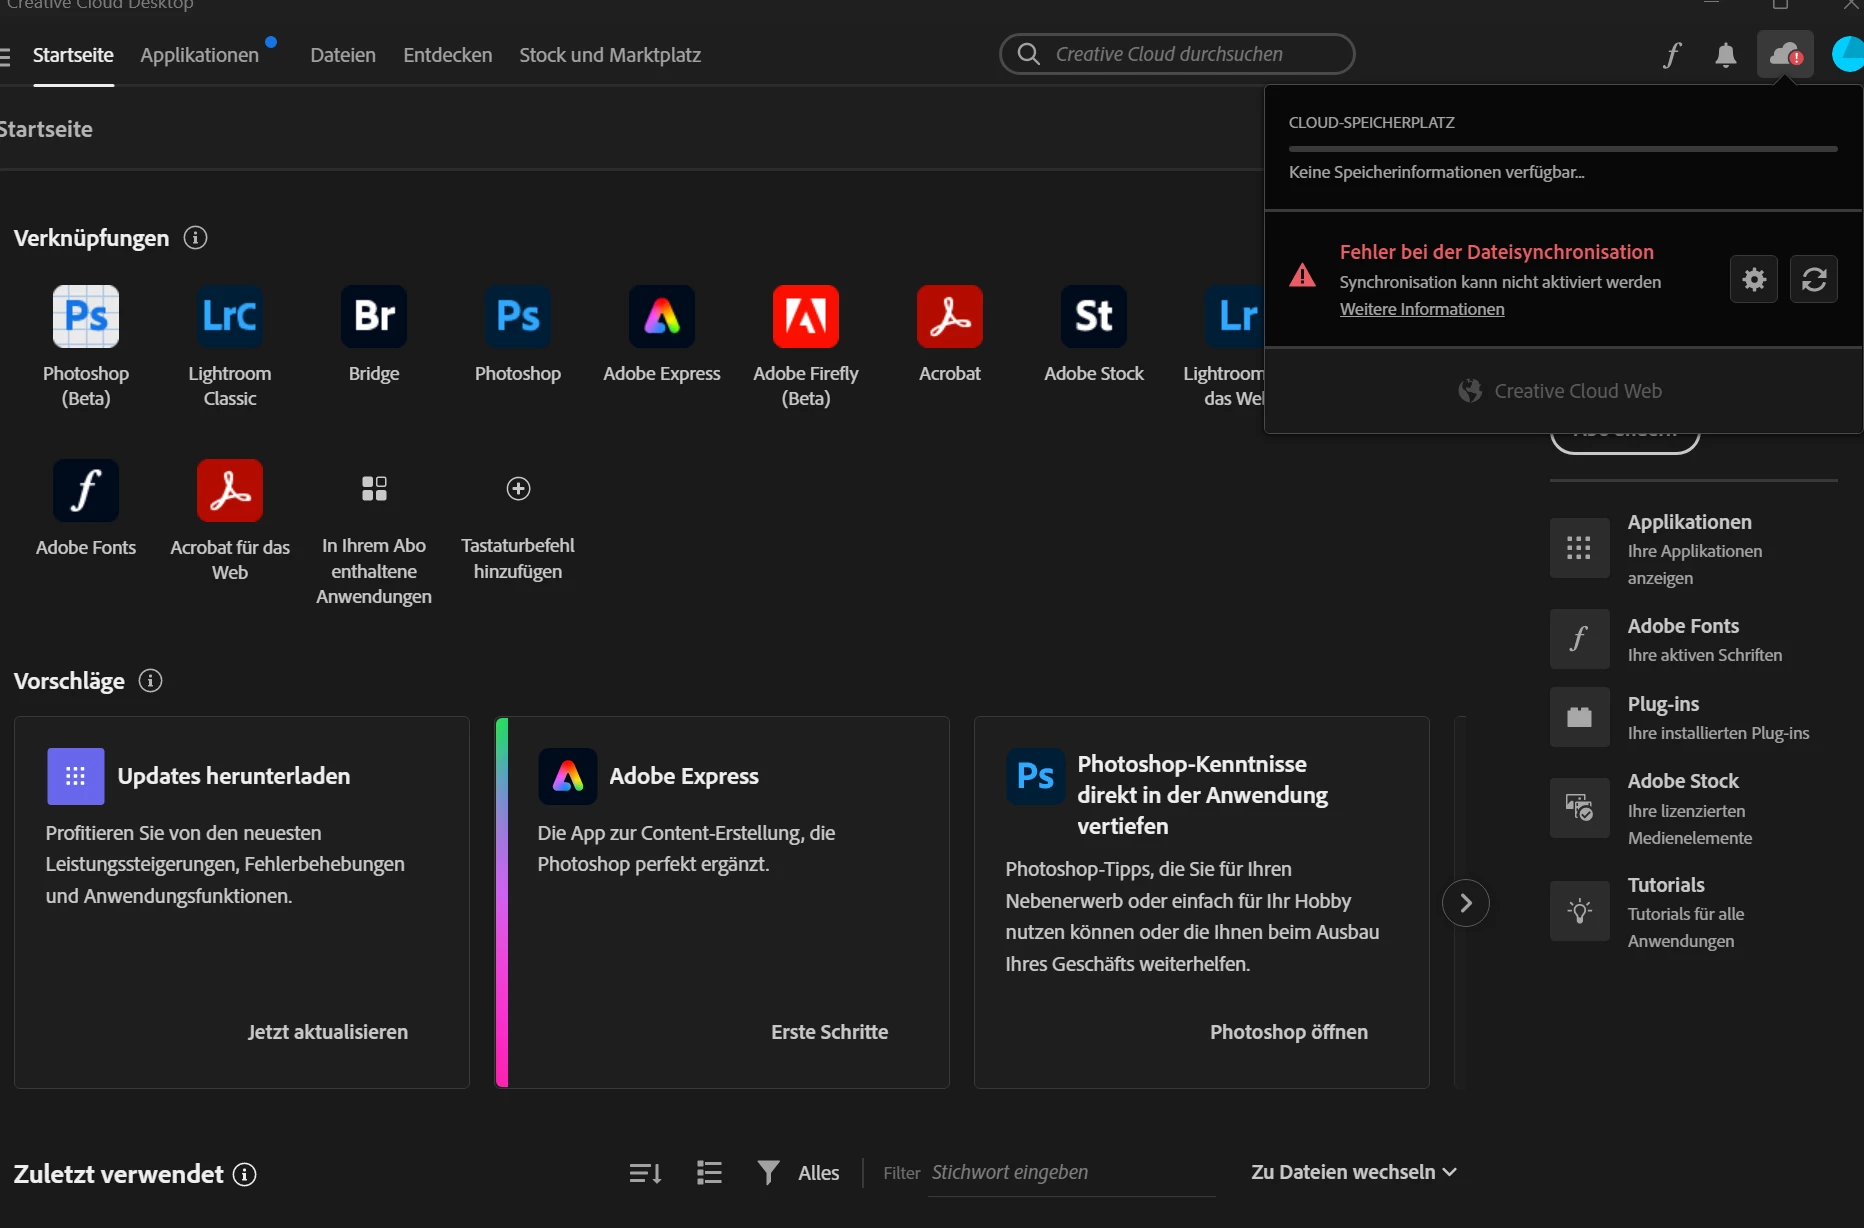Open Adobe Fonts in the right sidebar
This screenshot has width=1864, height=1228.
click(1692, 639)
